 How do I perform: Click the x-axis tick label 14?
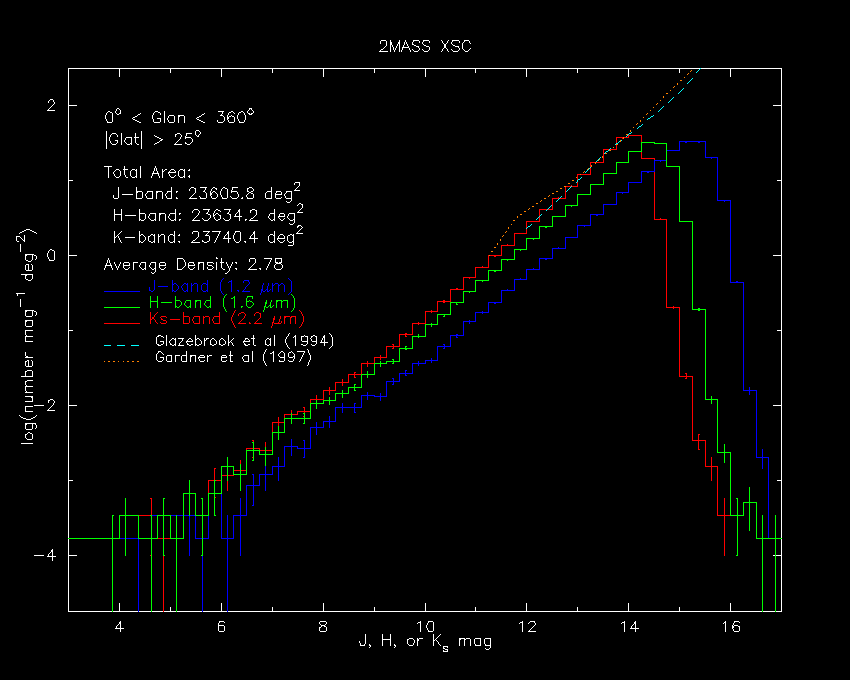[x=628, y=624]
